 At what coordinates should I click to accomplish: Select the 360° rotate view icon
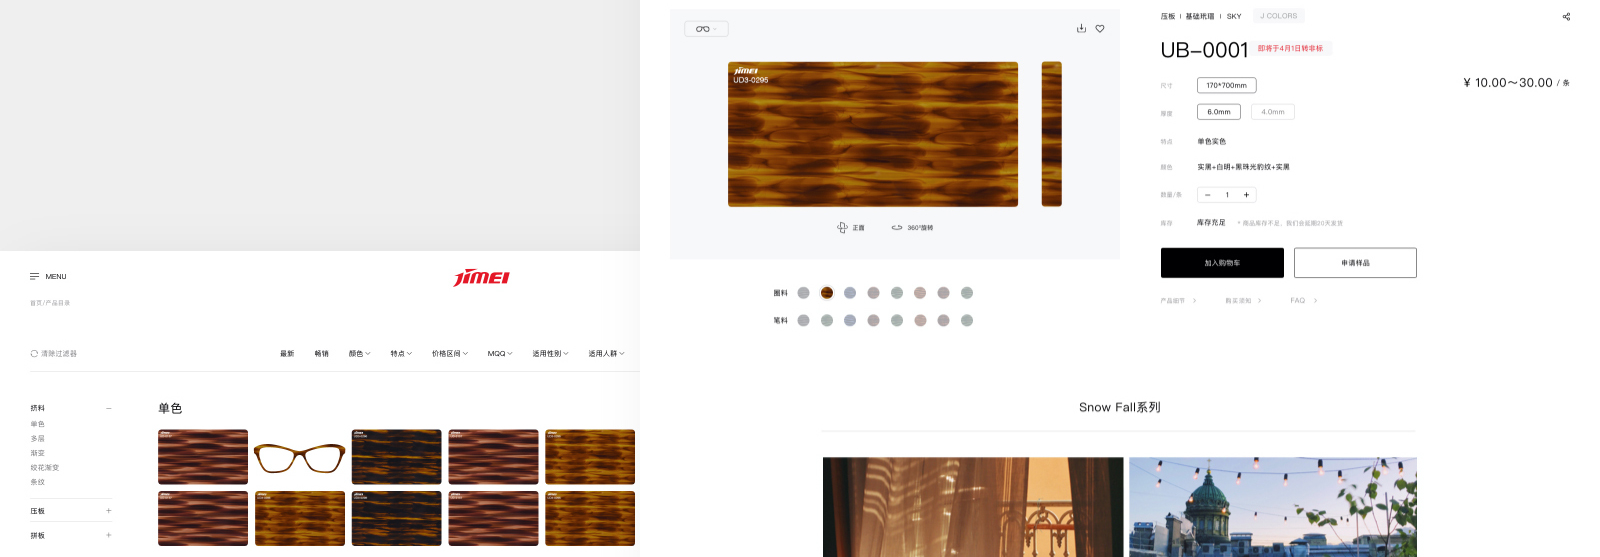pyautogui.click(x=897, y=228)
